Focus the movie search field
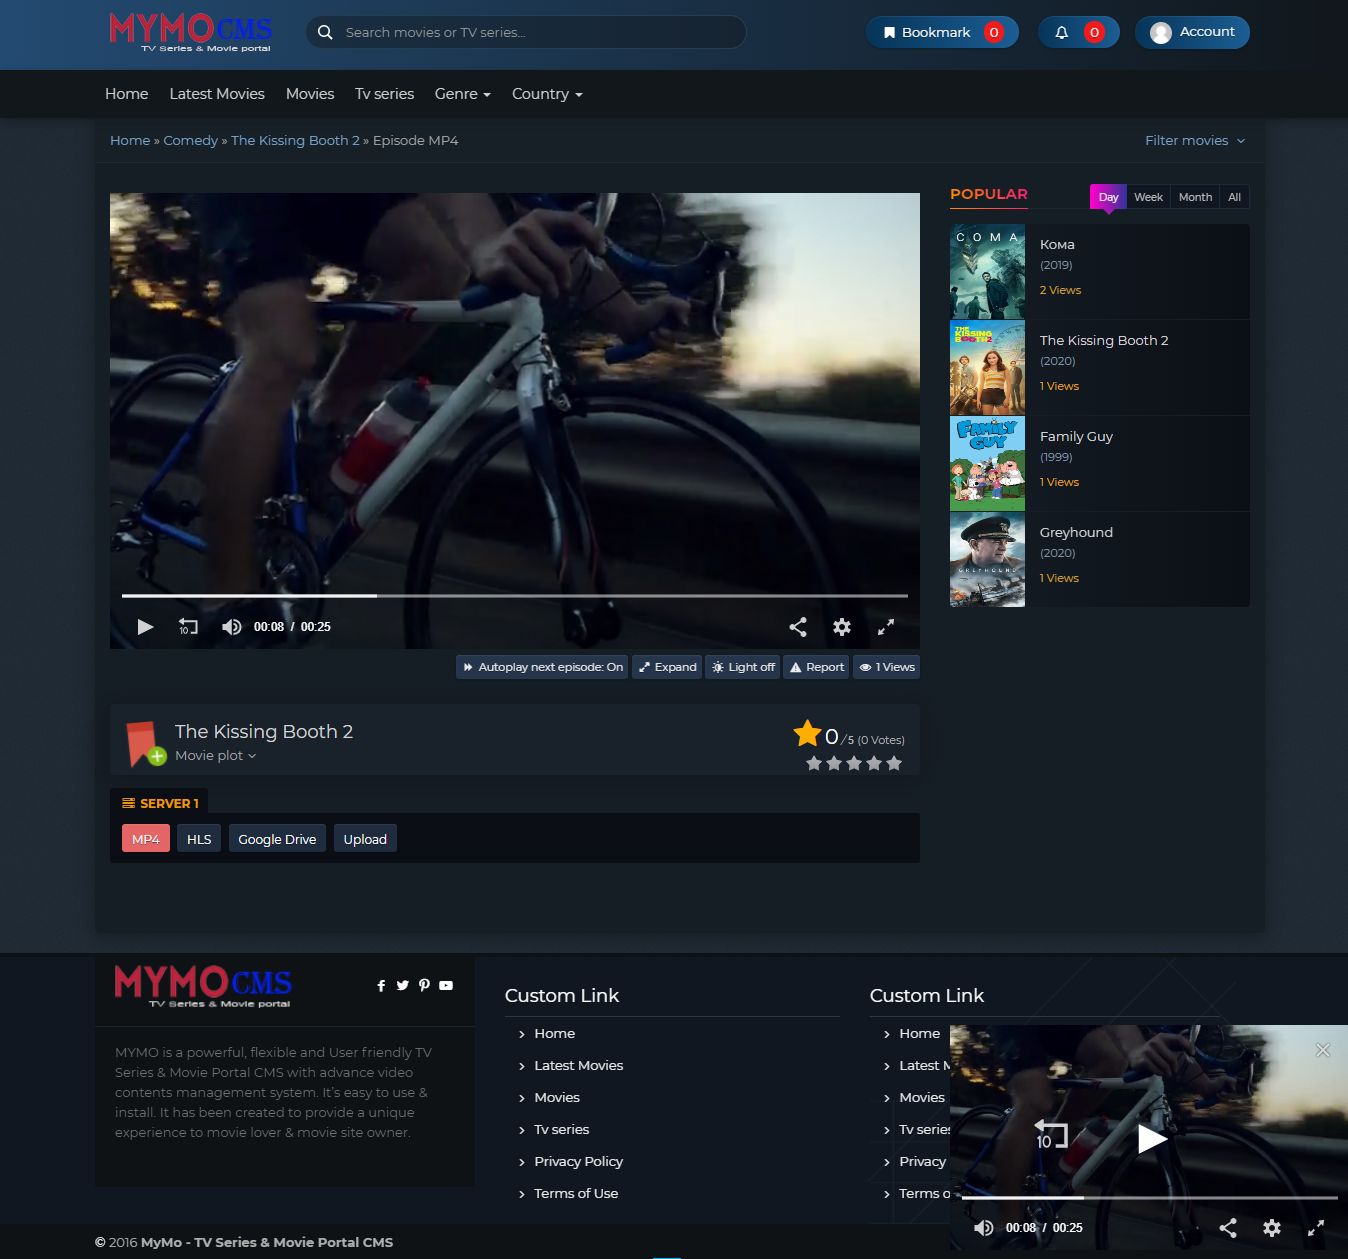Screen dimensions: 1348x1259 tap(526, 32)
